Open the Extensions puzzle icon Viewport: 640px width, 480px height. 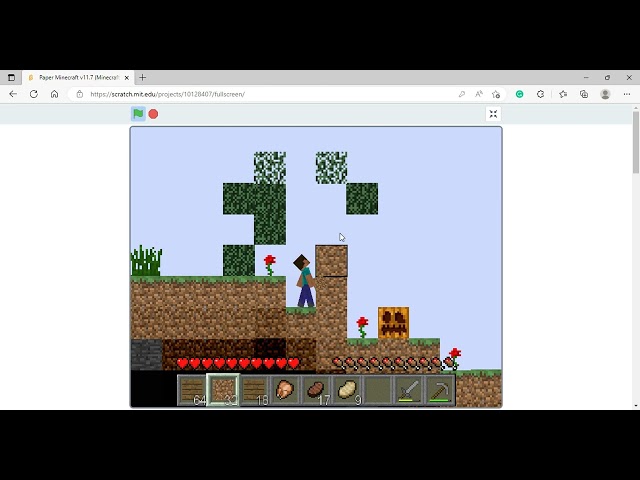(x=540, y=94)
